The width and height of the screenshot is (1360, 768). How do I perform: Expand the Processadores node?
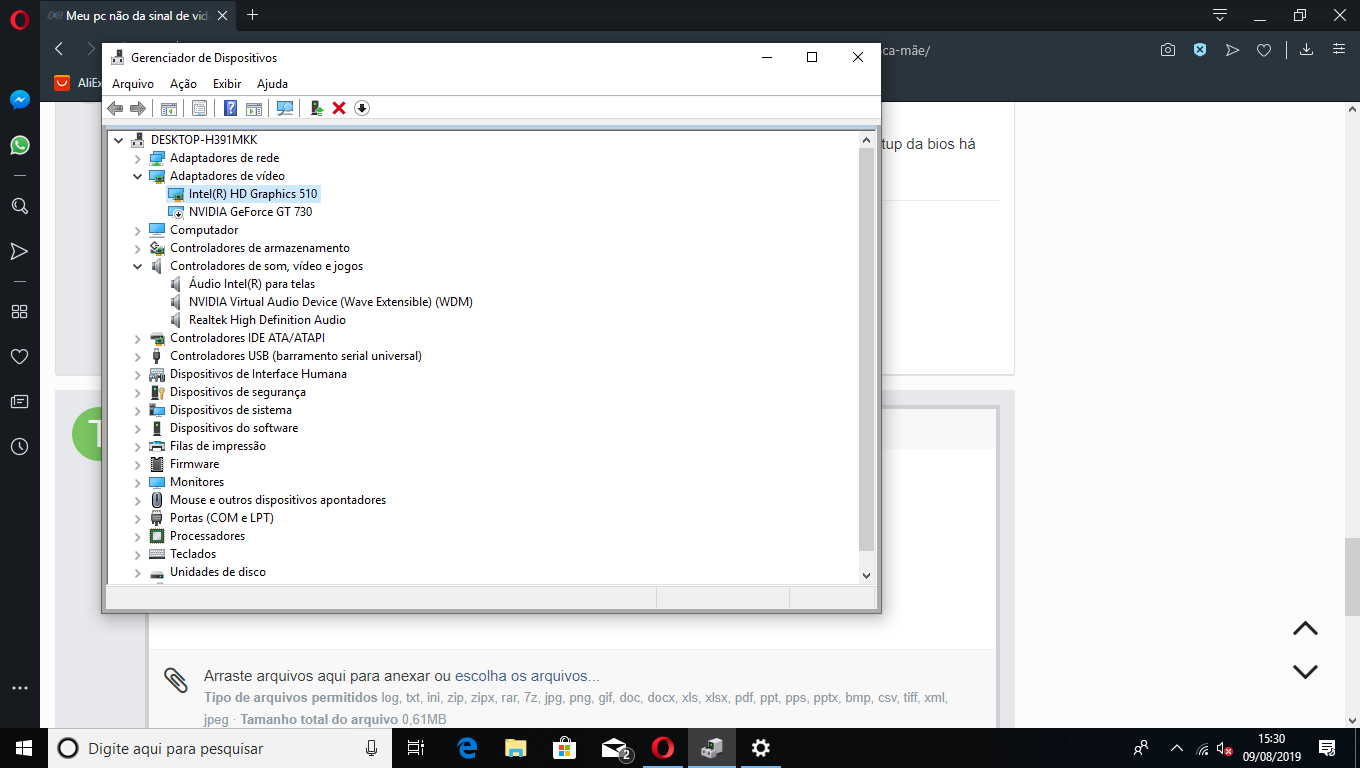tap(138, 536)
